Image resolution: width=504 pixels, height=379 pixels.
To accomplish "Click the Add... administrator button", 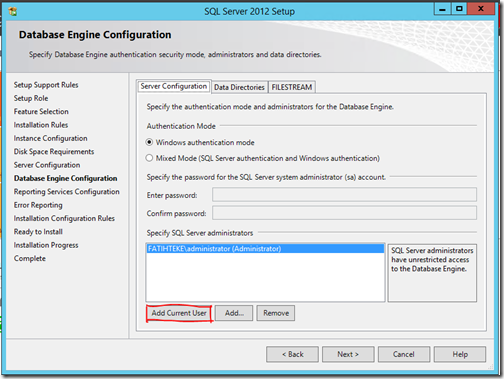I will (234, 313).
